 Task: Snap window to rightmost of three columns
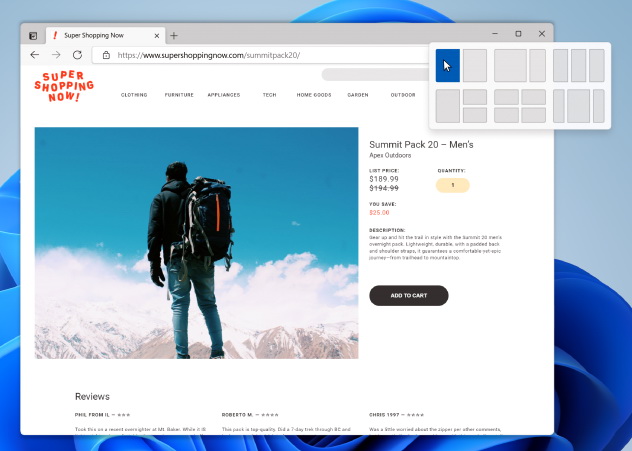coord(597,66)
